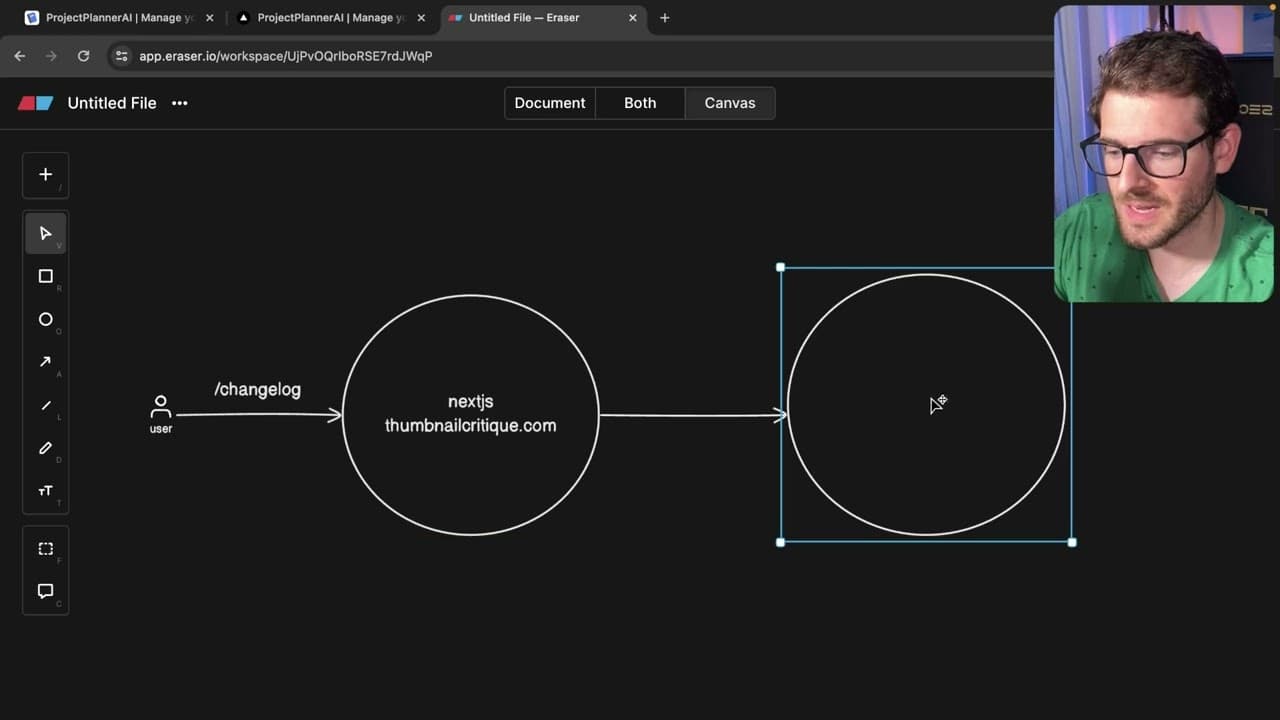Viewport: 1280px width, 720px height.
Task: Go forward in browser history
Action: click(51, 56)
